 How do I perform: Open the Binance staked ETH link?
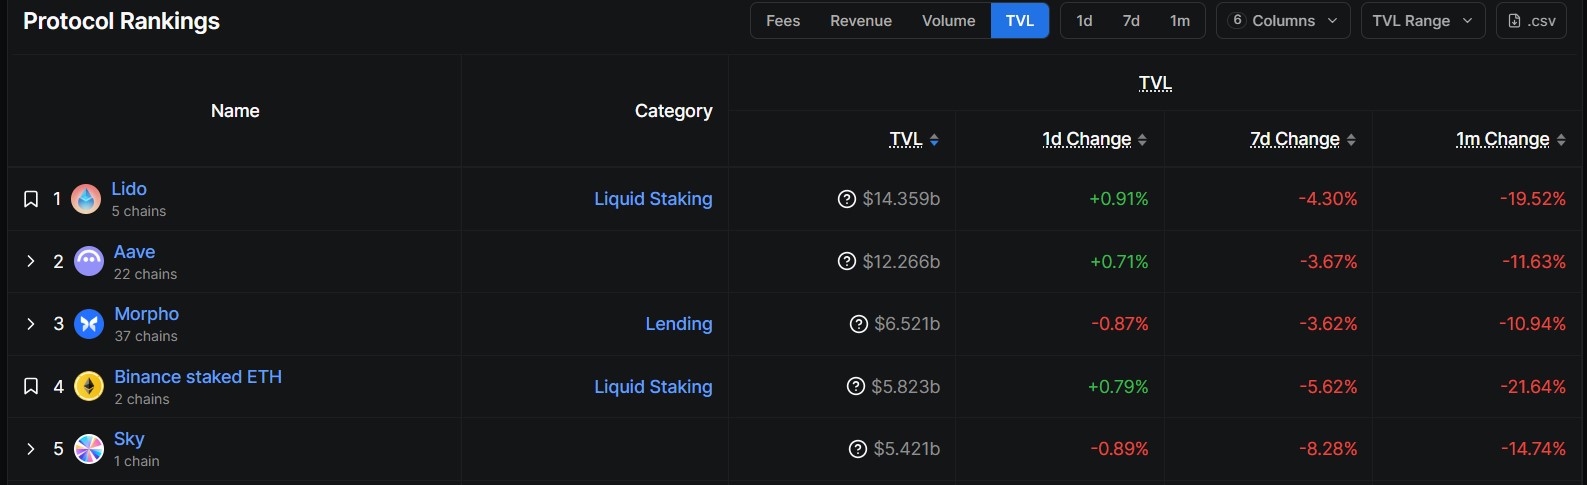pos(198,377)
